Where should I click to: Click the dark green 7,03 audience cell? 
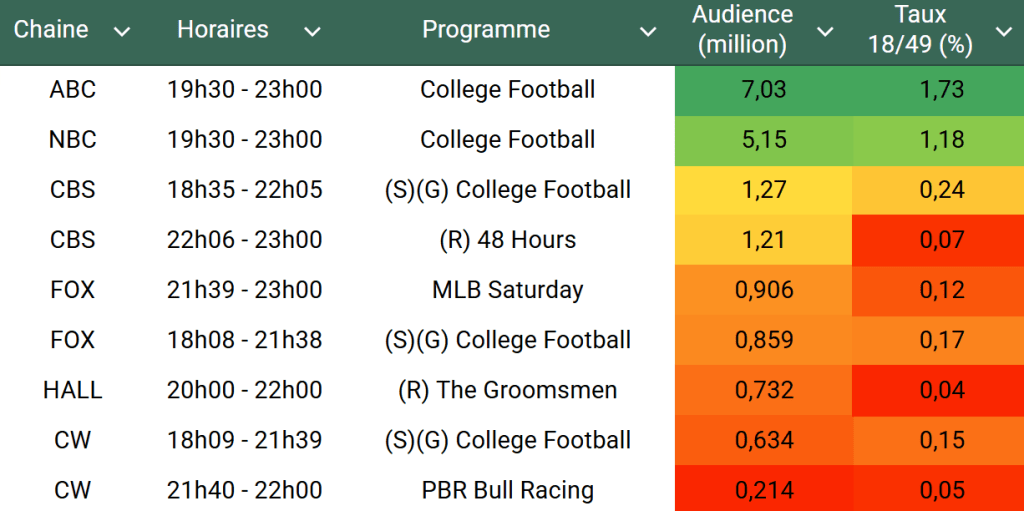click(764, 90)
